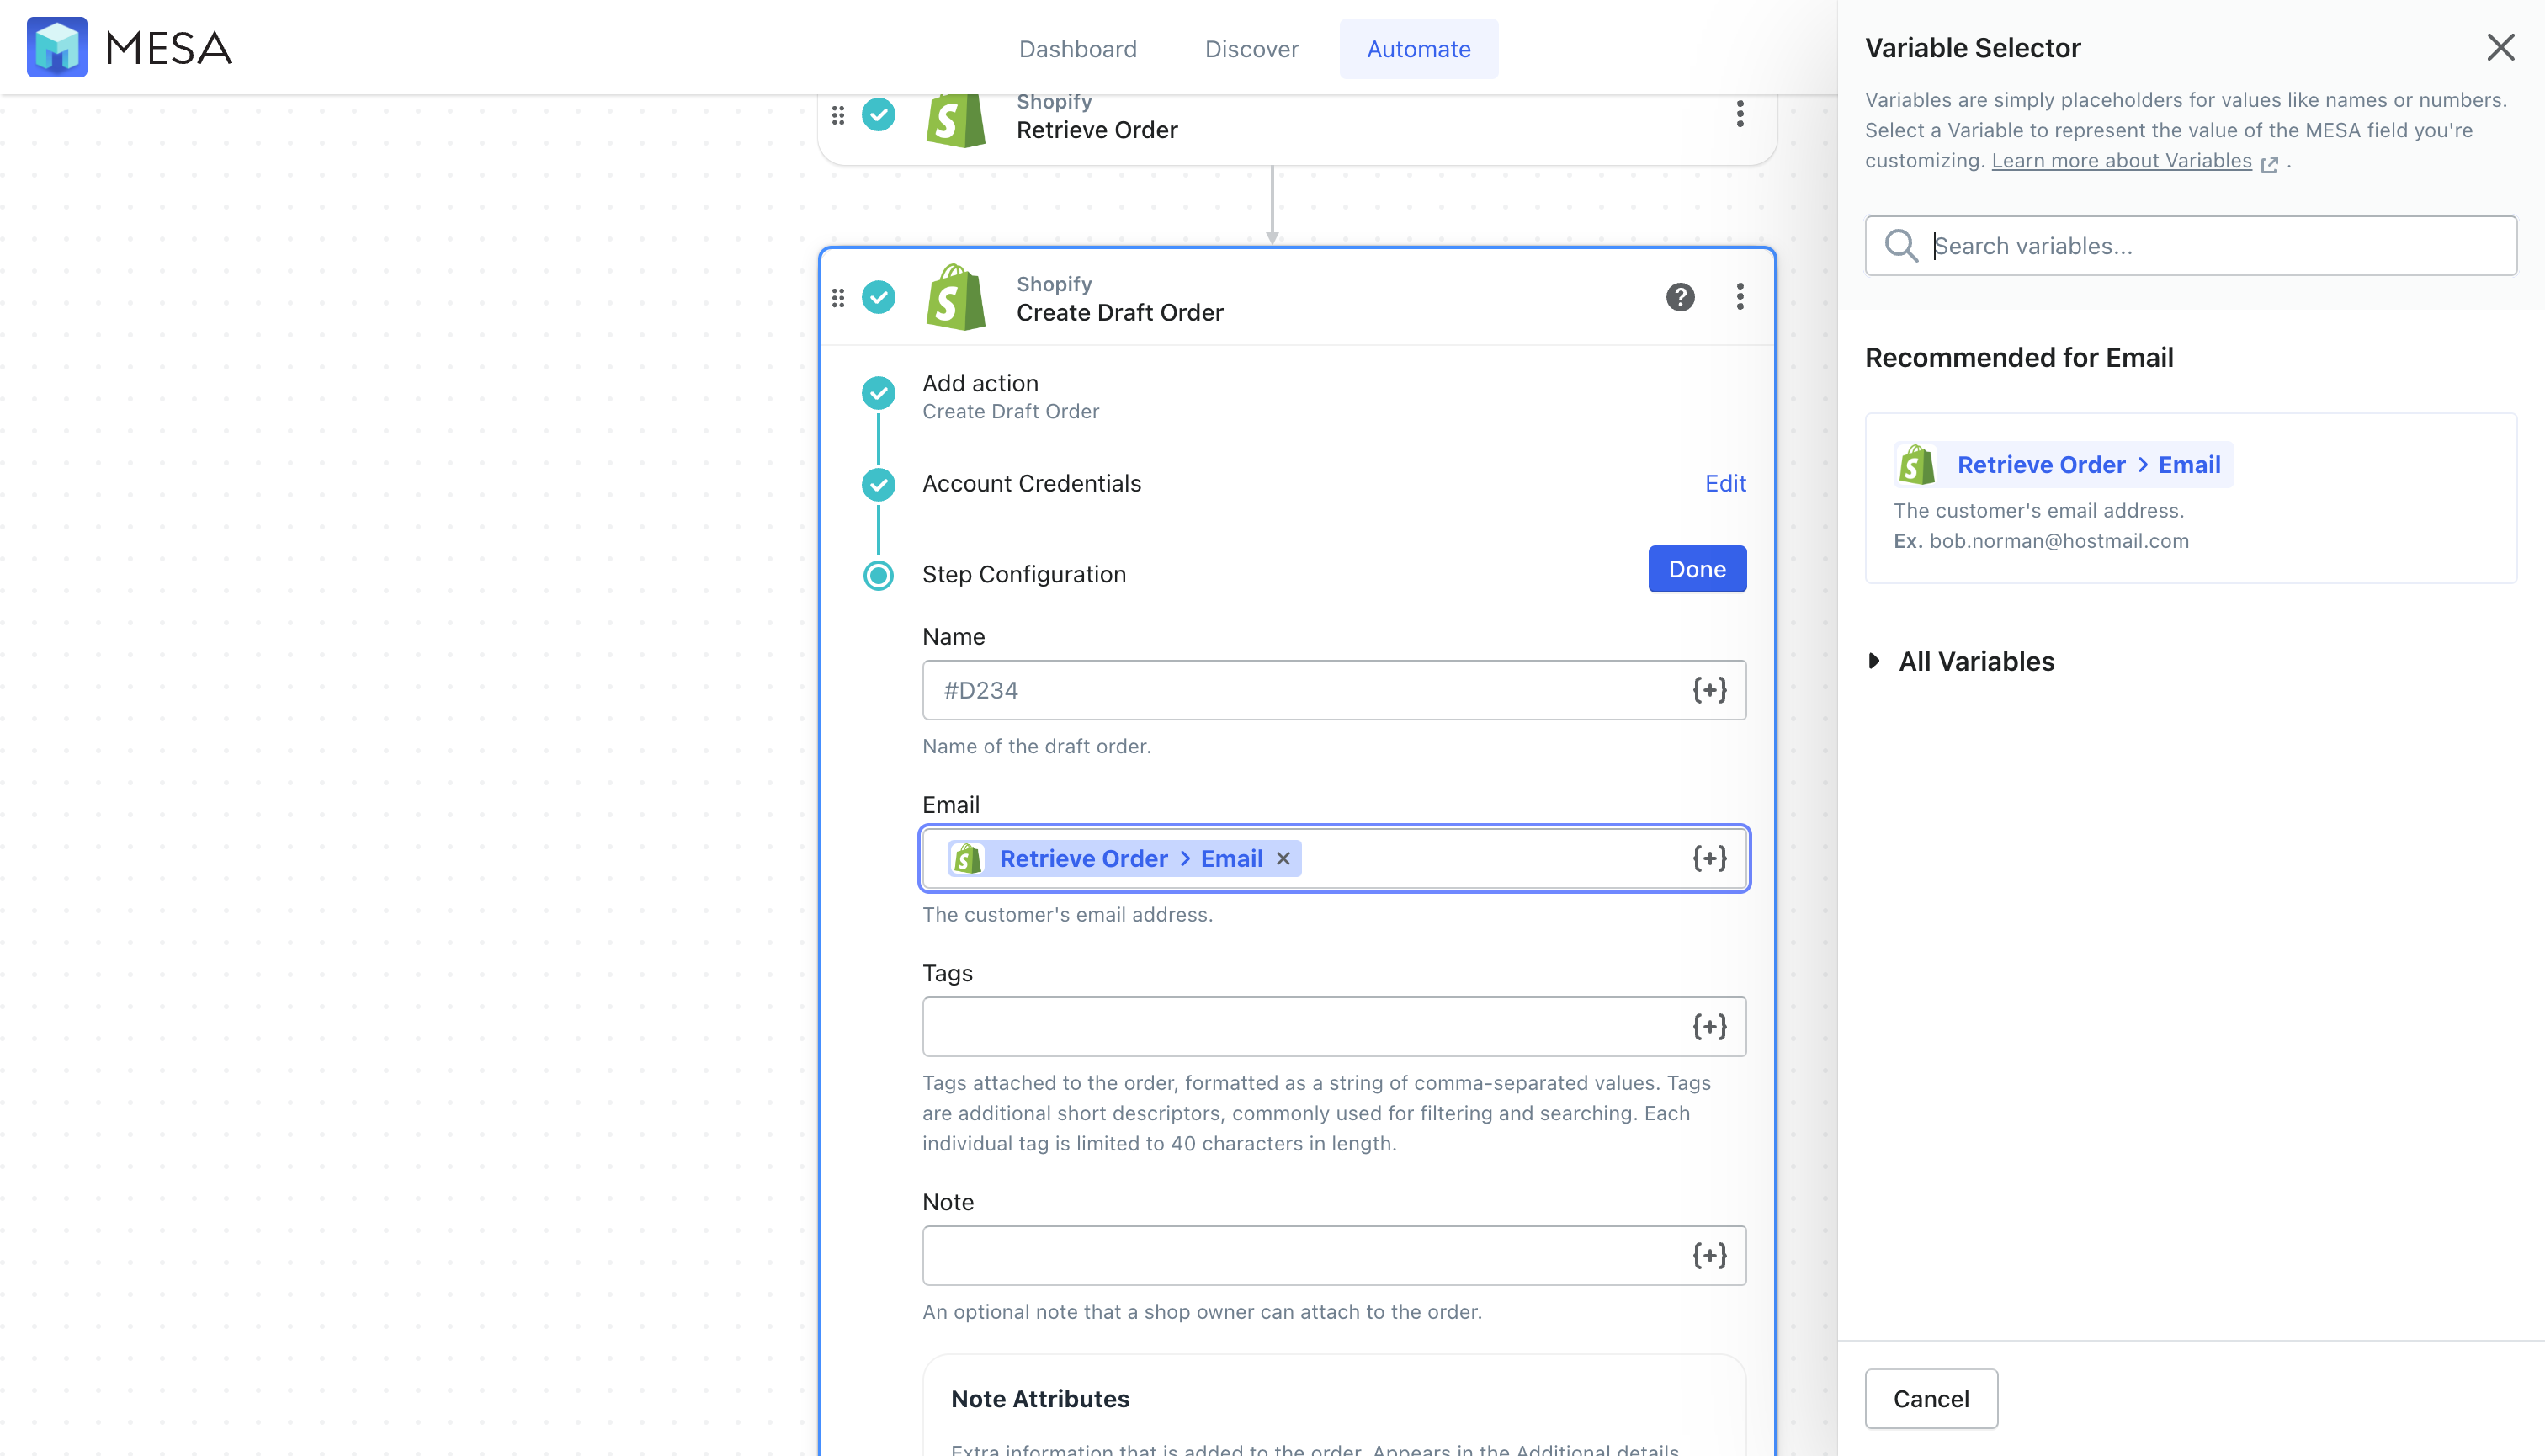Click the Done button

coord(1697,569)
